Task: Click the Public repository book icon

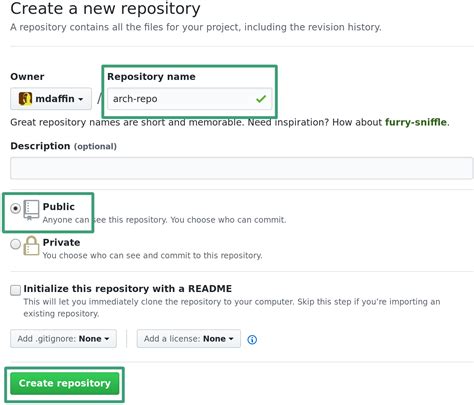Action: (x=31, y=210)
